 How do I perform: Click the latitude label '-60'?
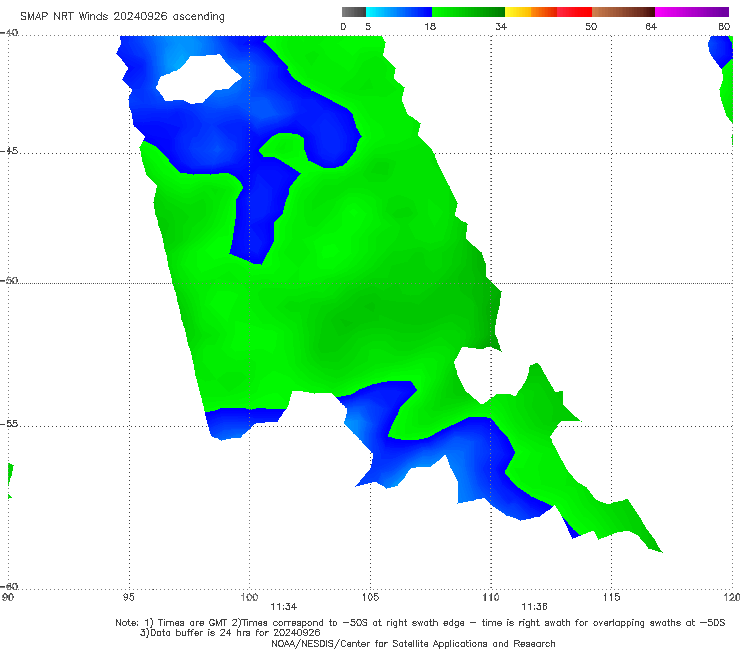click(9, 586)
